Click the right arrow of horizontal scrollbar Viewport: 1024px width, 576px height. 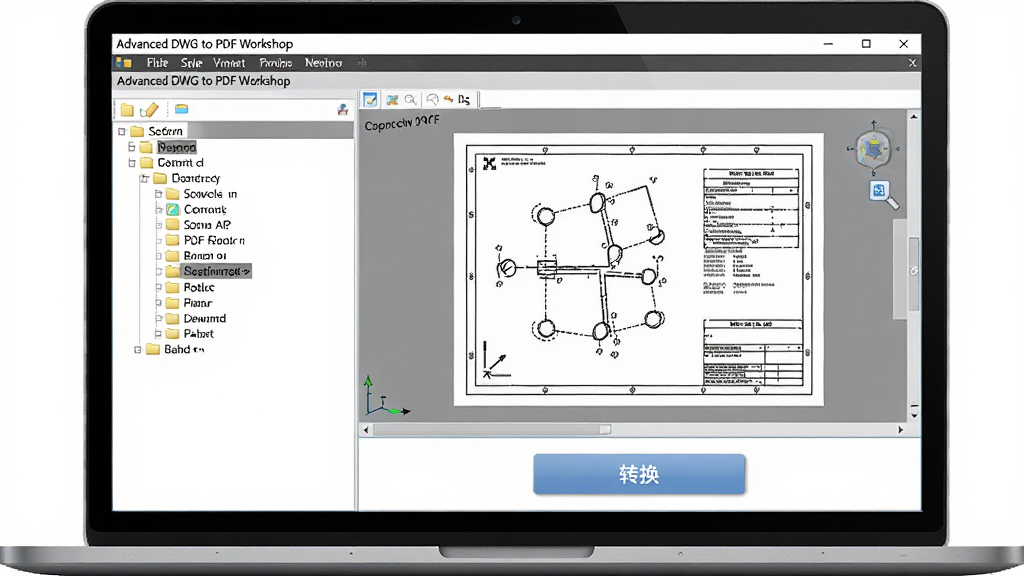901,430
